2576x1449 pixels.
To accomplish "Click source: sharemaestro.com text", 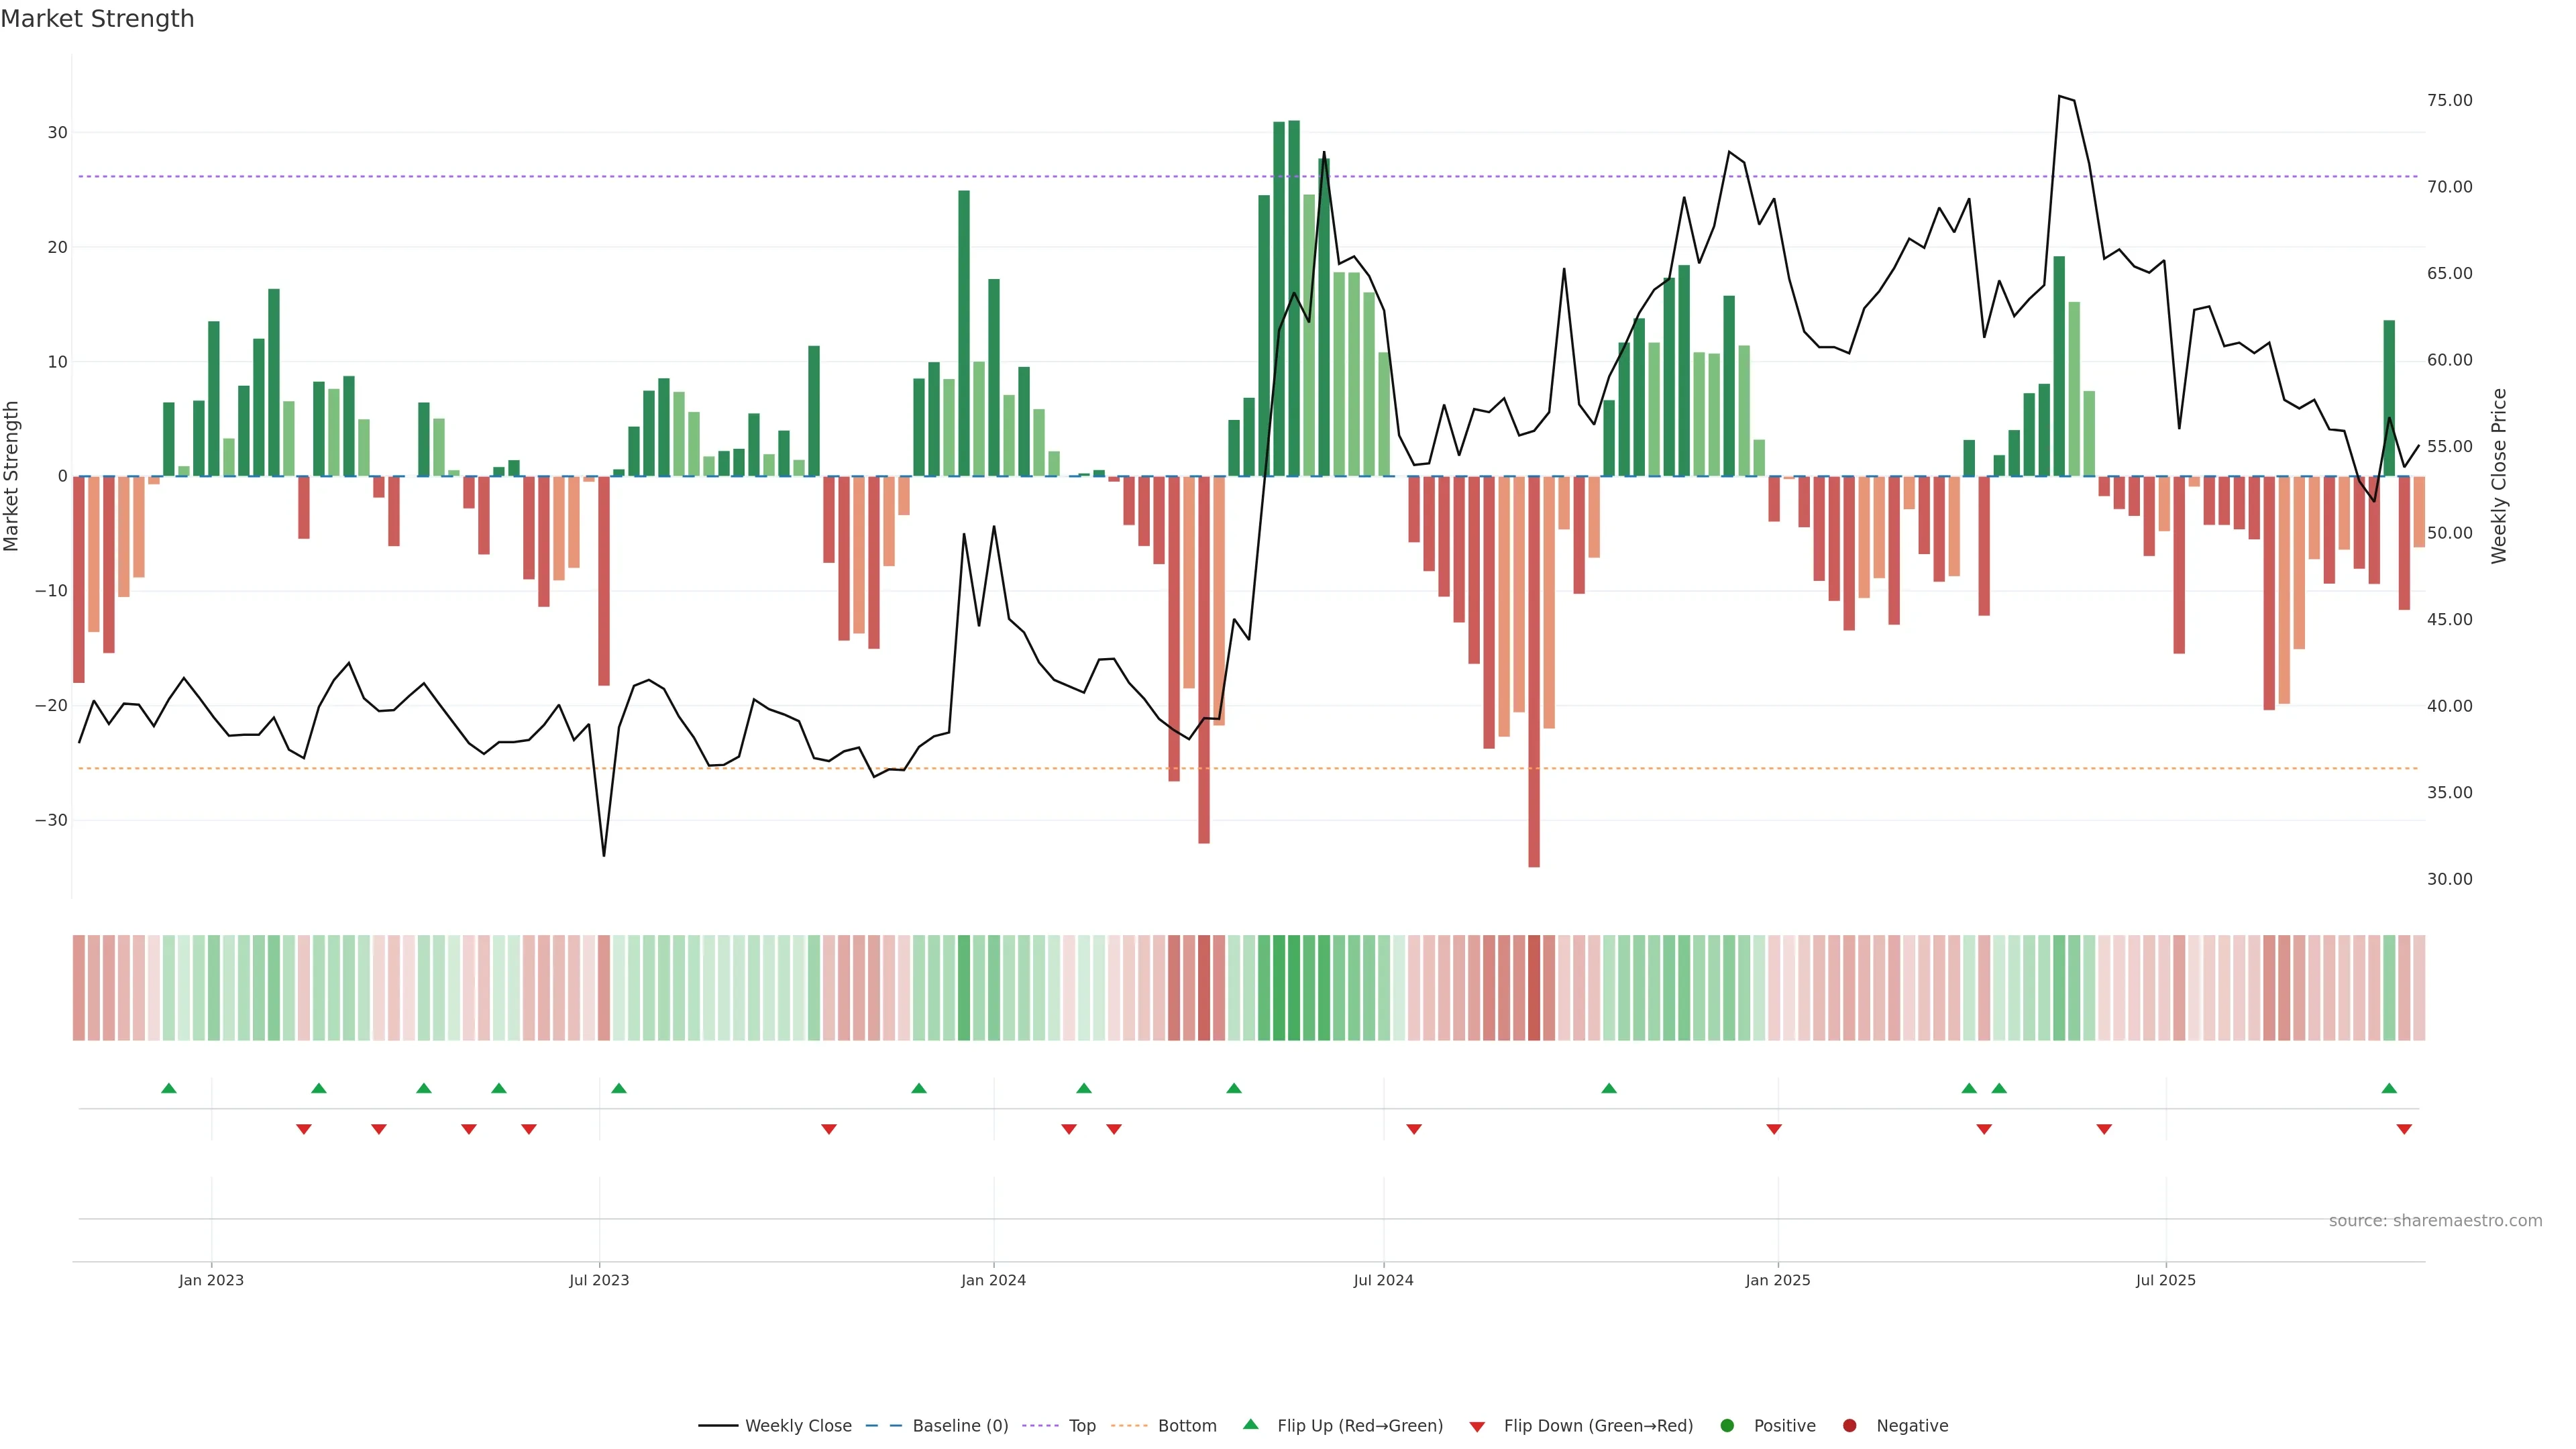I will (x=2435, y=1220).
